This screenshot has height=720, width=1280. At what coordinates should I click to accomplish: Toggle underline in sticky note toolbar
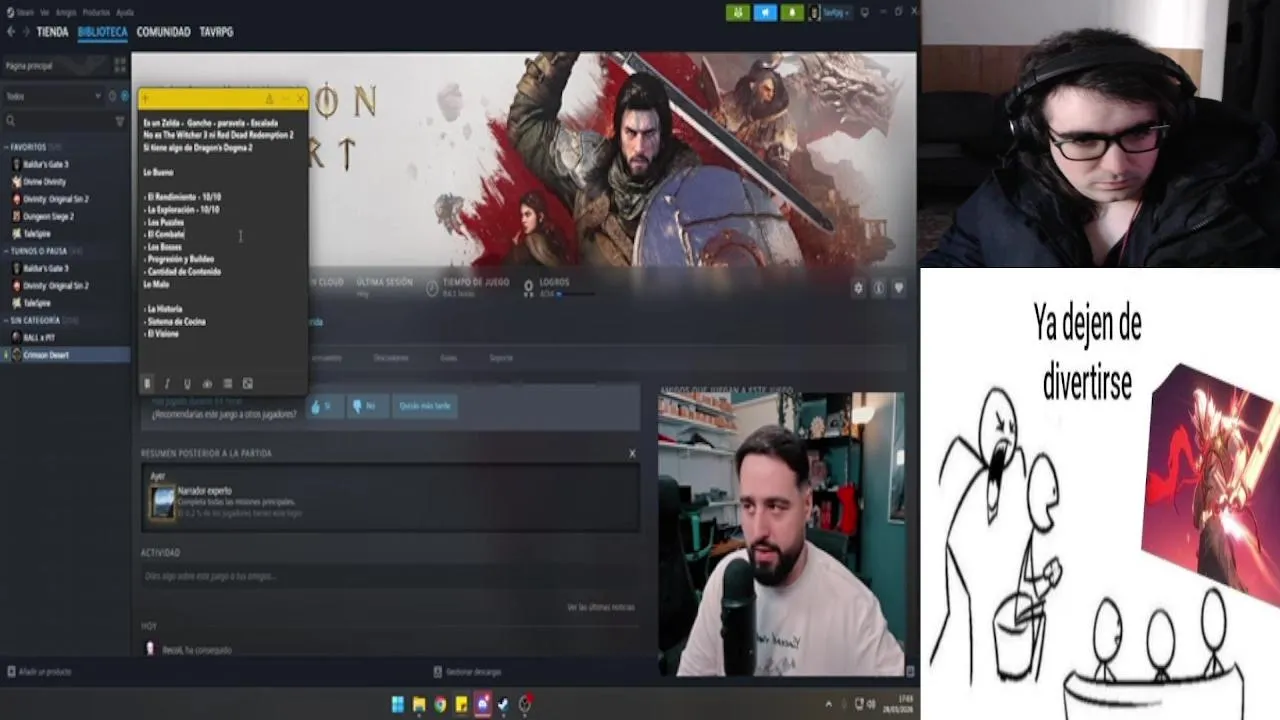click(x=187, y=384)
